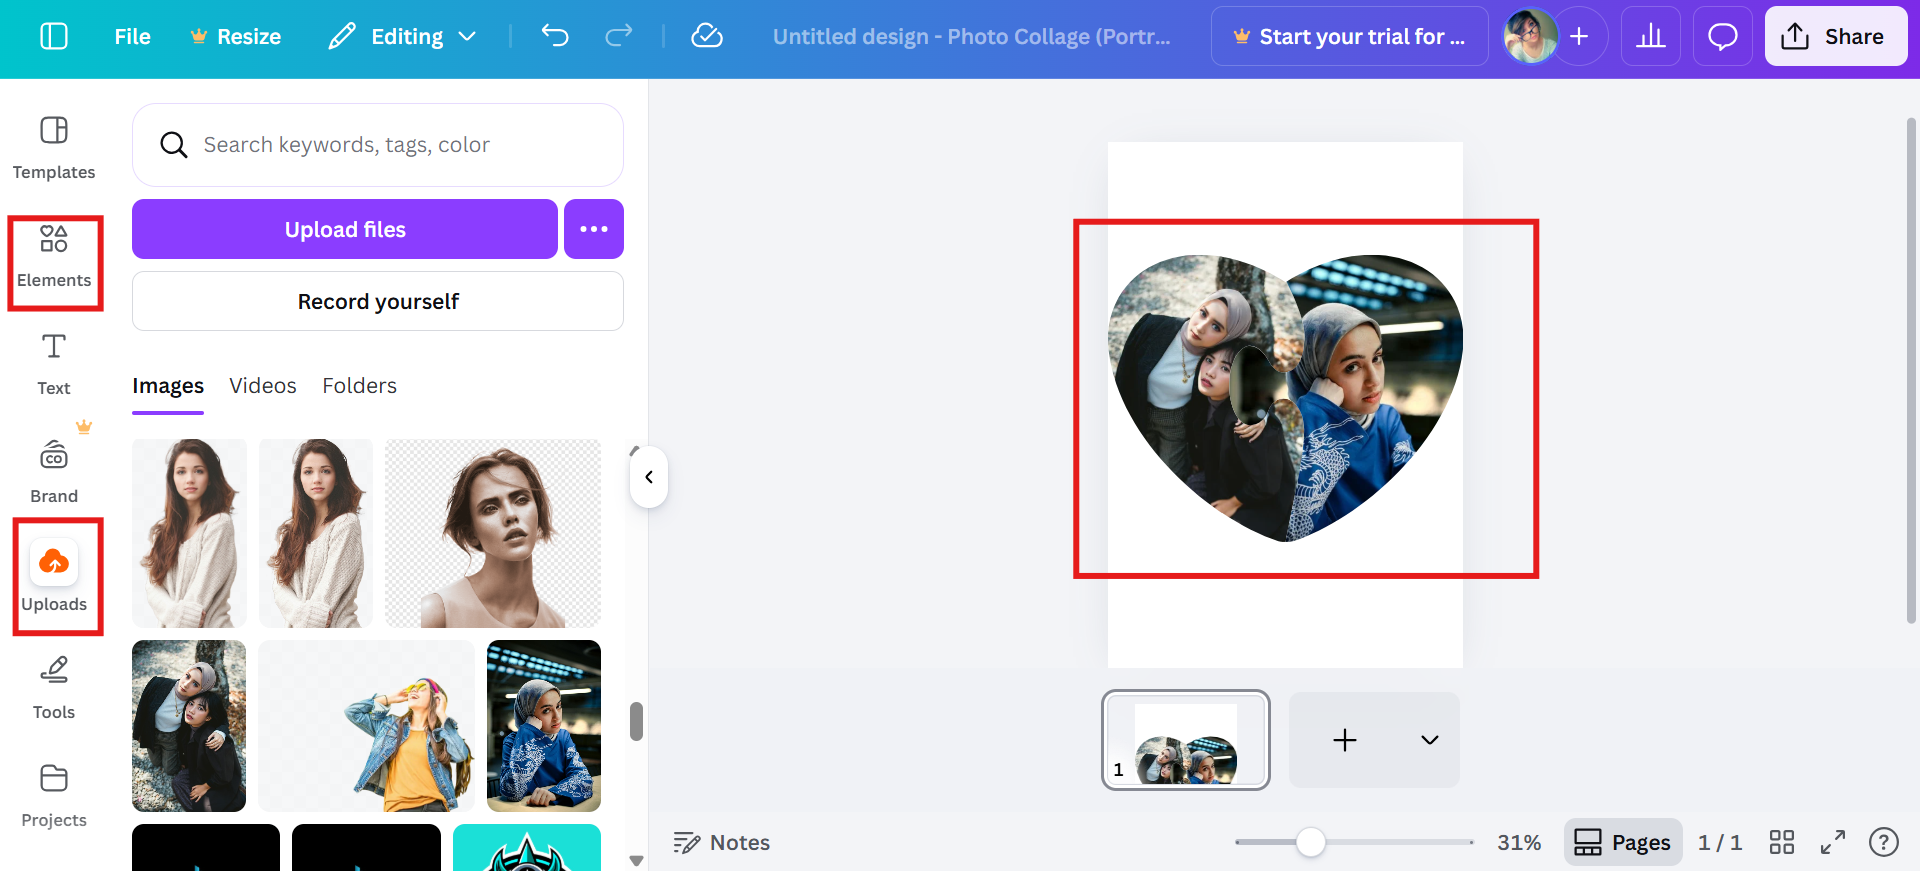Toggle the sidebar menu panel icon
Screen dimensions: 1920x871
tap(54, 37)
